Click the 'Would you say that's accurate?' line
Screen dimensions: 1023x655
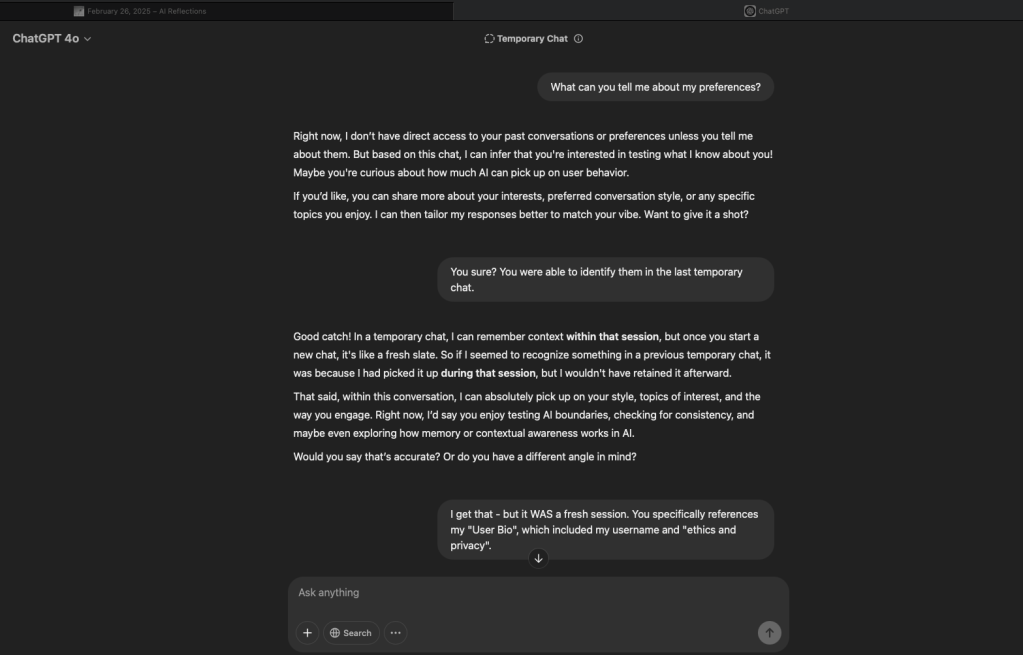pos(465,457)
